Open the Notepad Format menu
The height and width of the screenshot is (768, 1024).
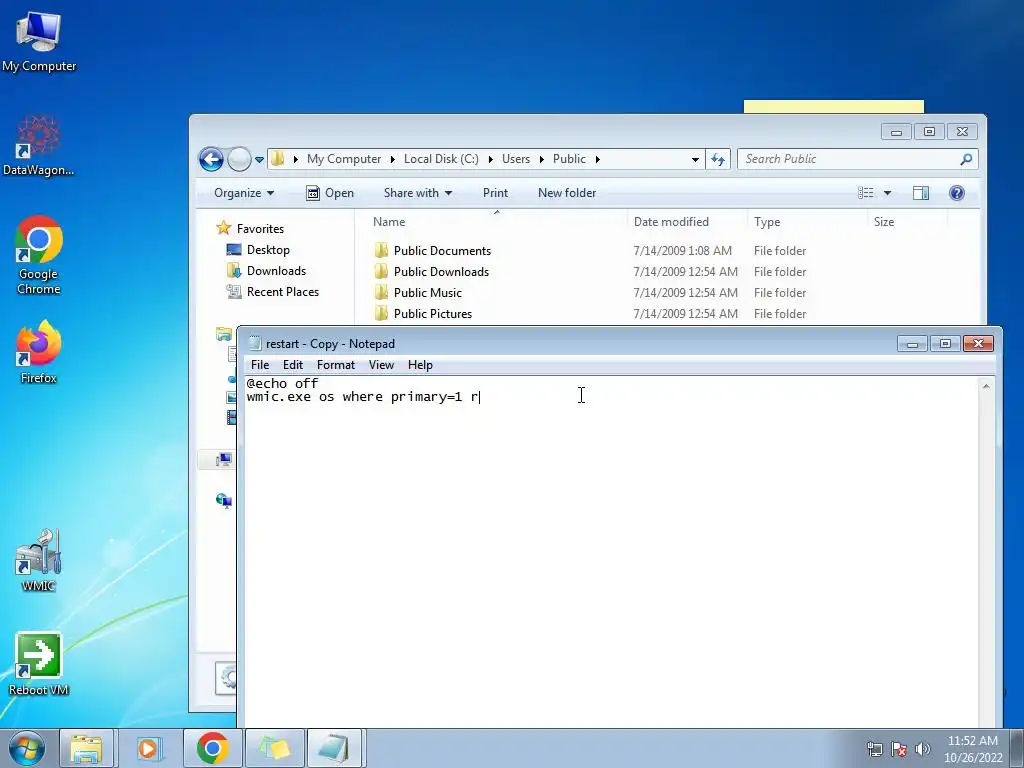click(336, 365)
